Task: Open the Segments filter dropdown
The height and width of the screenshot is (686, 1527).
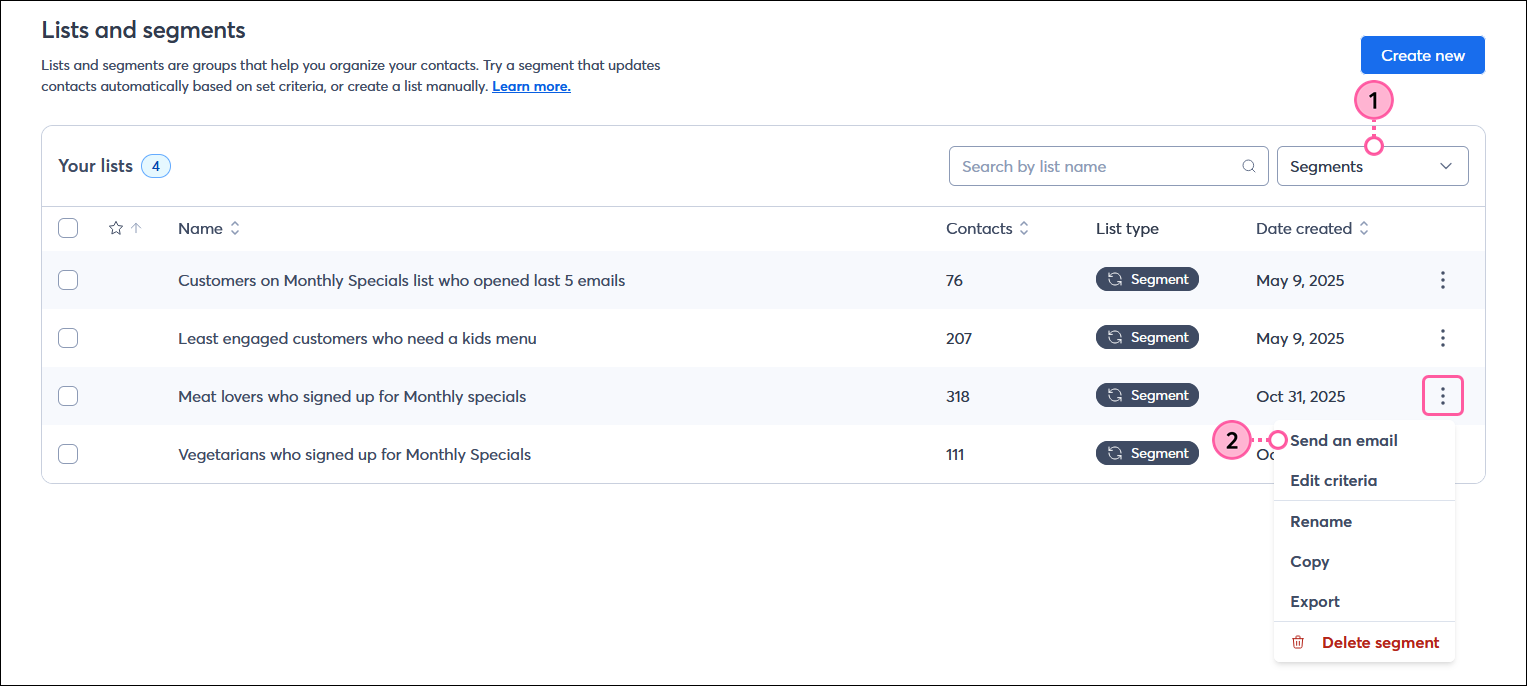Action: 1372,165
